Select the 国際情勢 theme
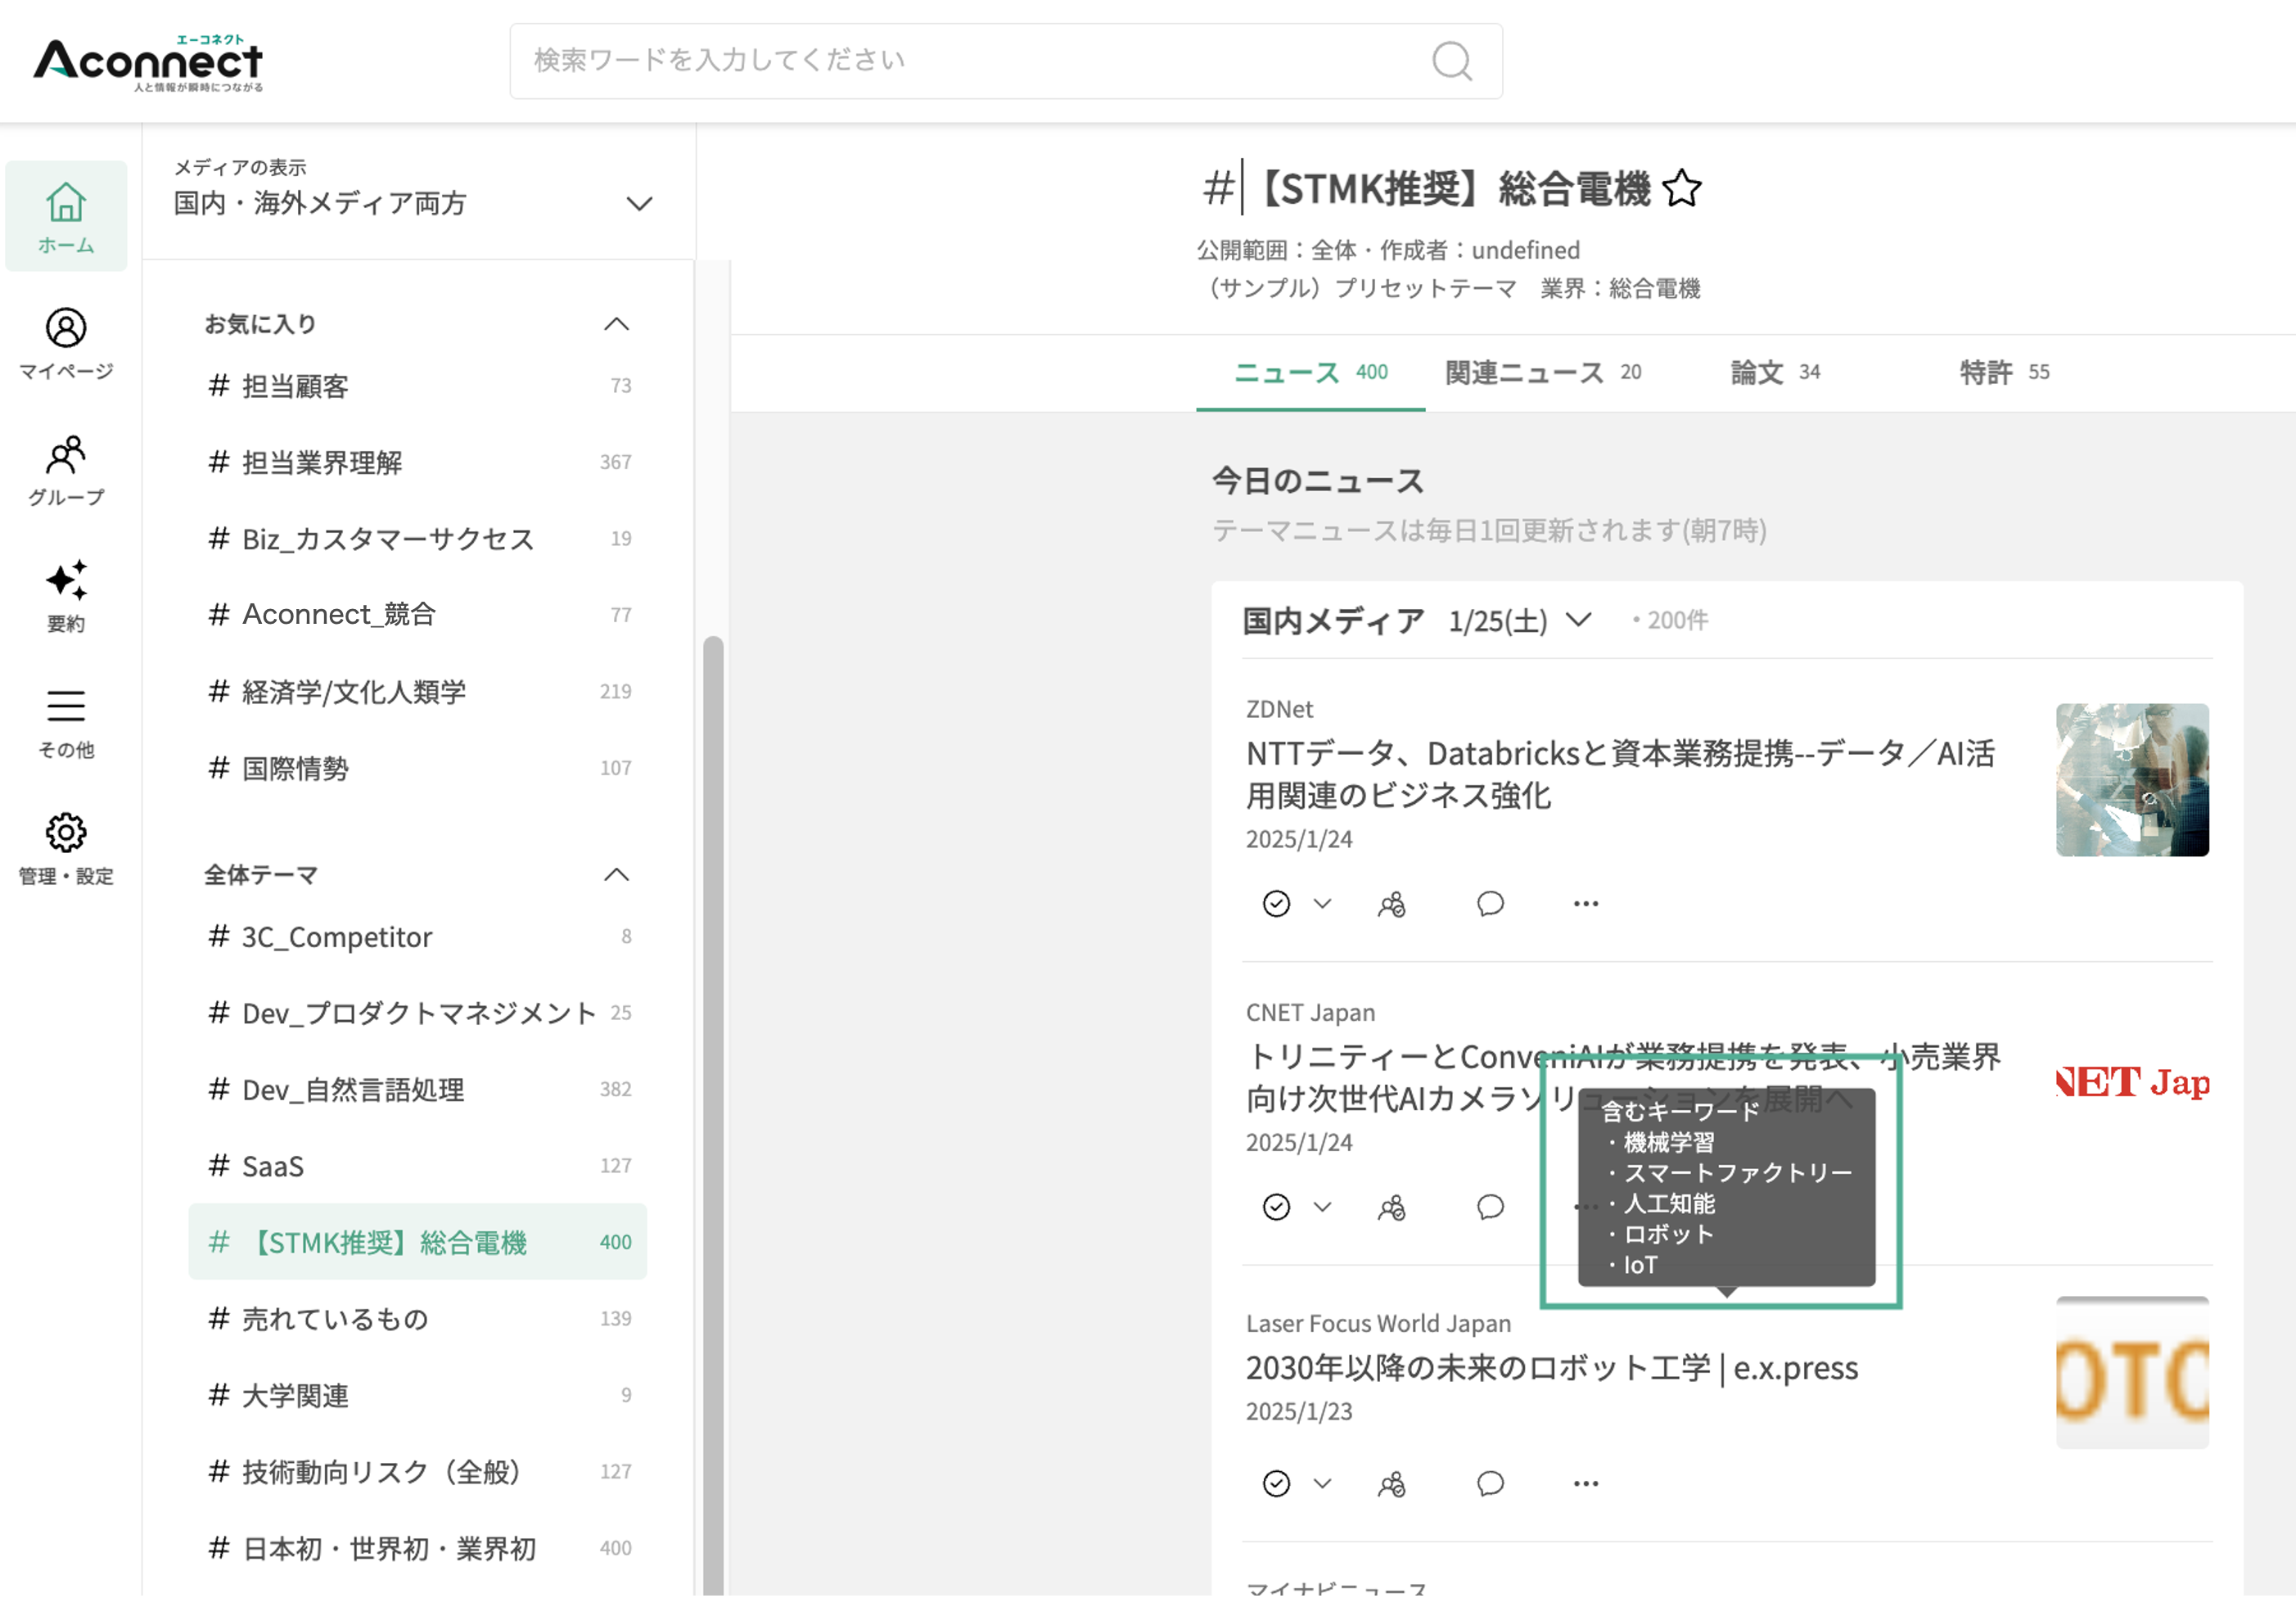 tap(418, 768)
